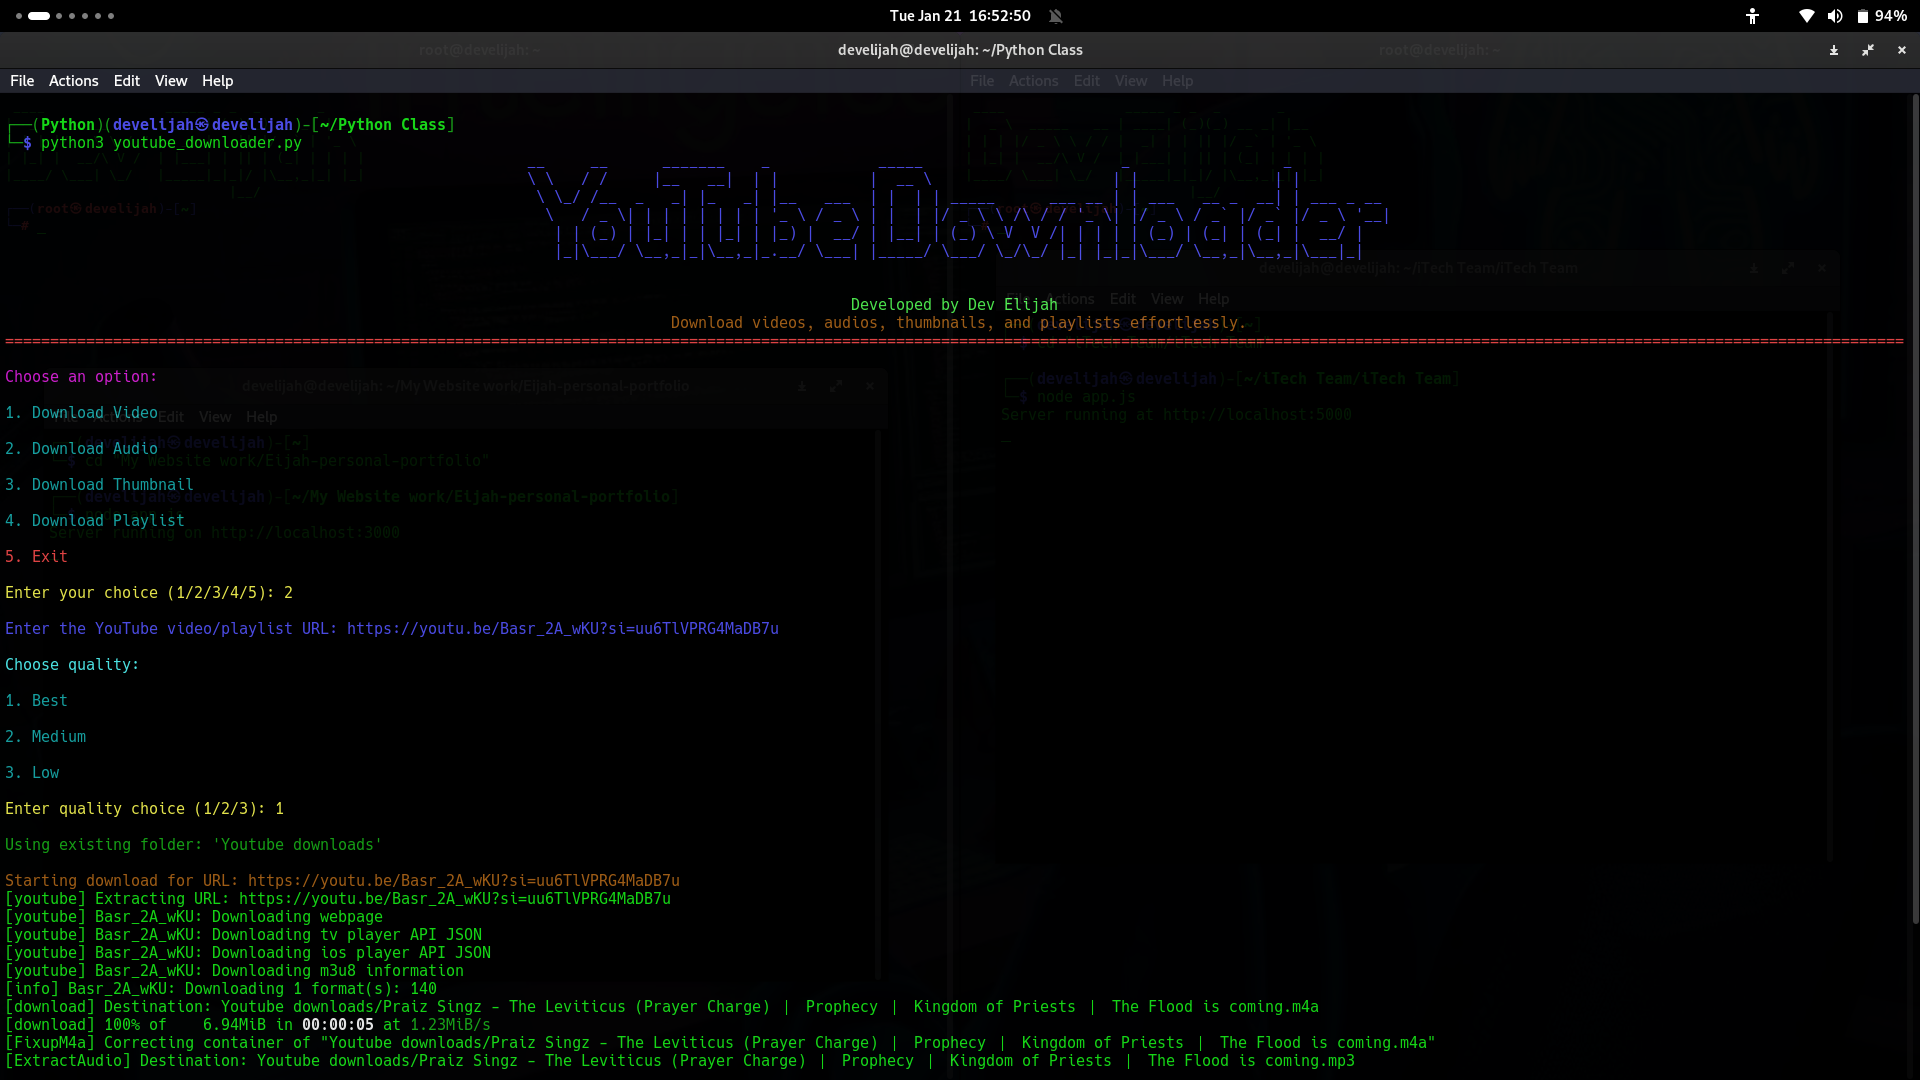
Task: Click the 'Downloading ios player API JSON' line
Action: [x=248, y=953]
